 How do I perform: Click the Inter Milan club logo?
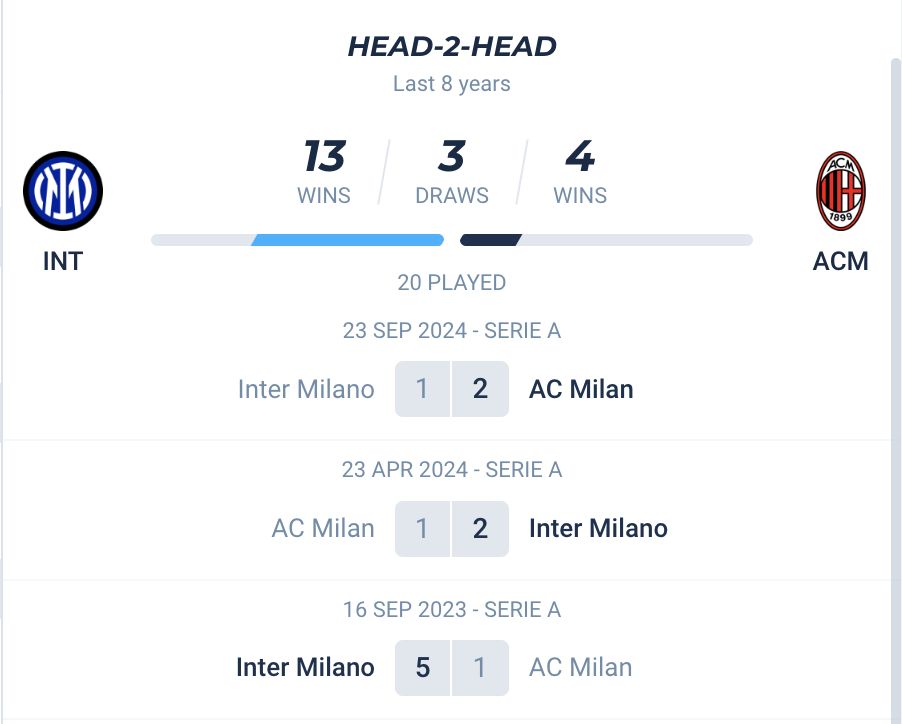click(x=63, y=190)
